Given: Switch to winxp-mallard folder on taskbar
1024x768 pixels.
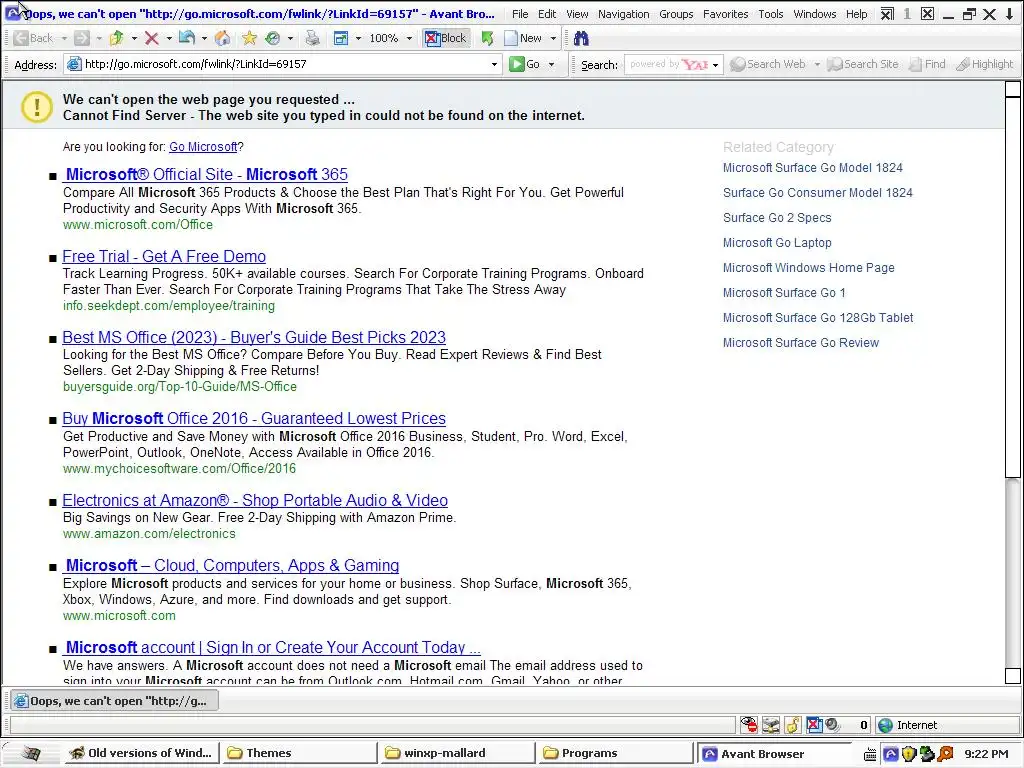Looking at the screenshot, I should (x=456, y=753).
